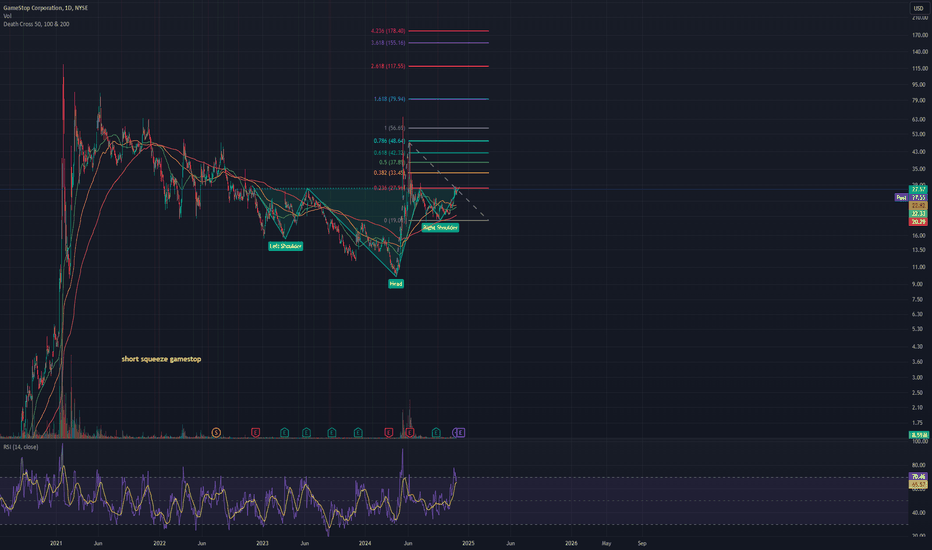Image resolution: width=932 pixels, height=550 pixels.
Task: Click the 140.00 price scale label
Action: 920,52
